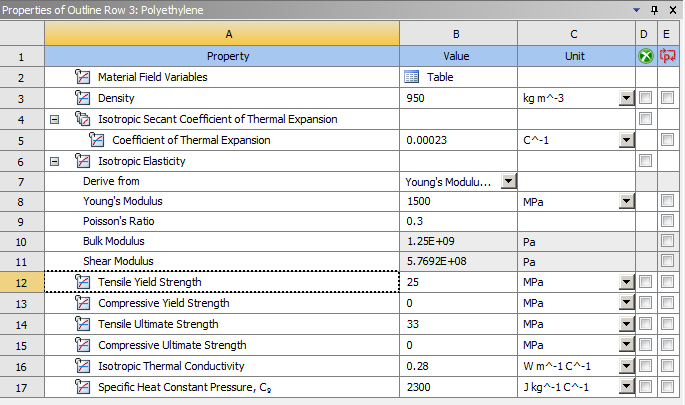Click Tensile Ultimate Strength value 33

(x=413, y=324)
